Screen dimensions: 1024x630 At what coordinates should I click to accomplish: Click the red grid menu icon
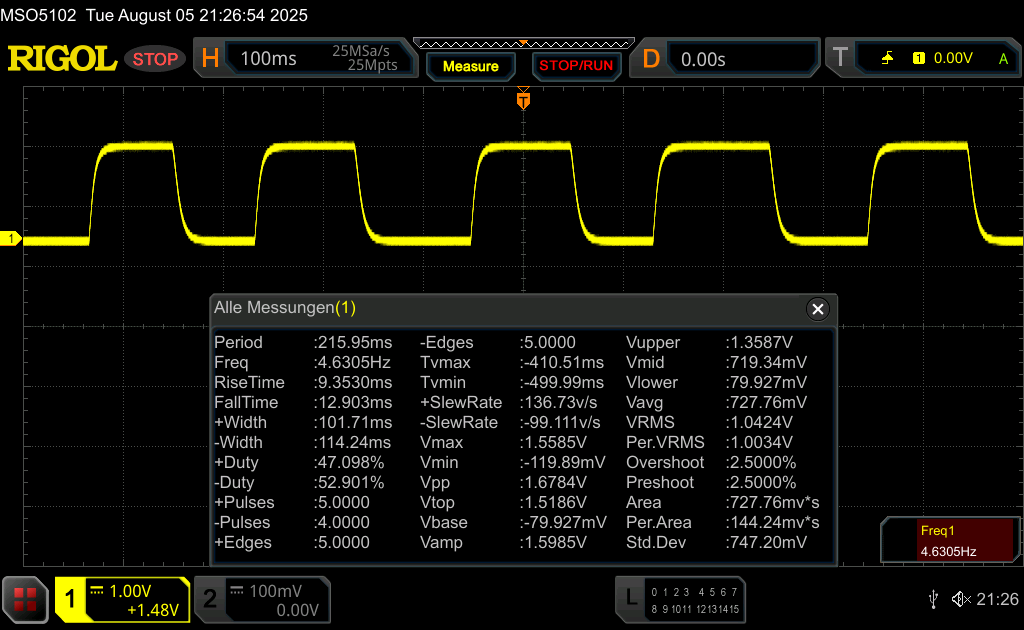click(x=25, y=599)
